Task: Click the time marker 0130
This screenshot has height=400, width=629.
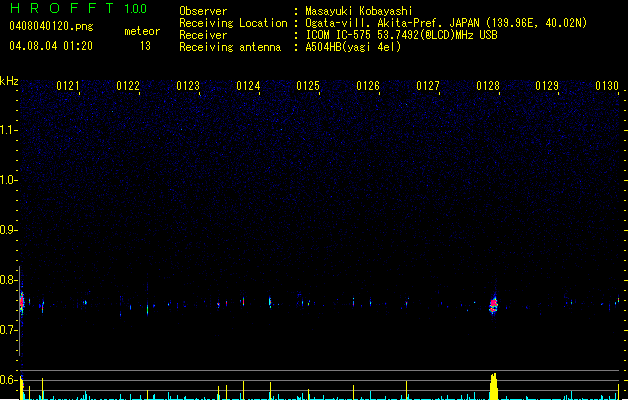Action: [x=607, y=86]
